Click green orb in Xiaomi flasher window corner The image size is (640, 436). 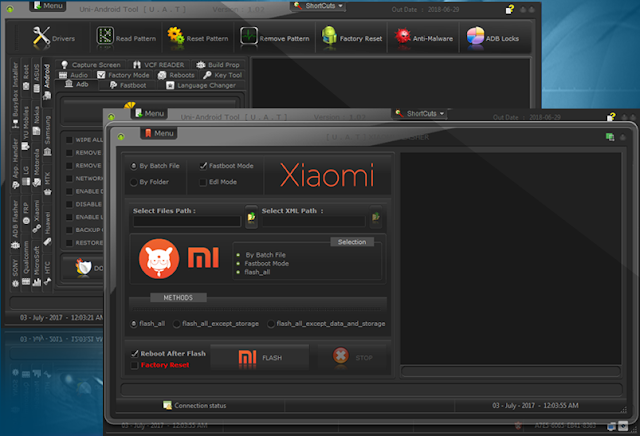point(121,137)
